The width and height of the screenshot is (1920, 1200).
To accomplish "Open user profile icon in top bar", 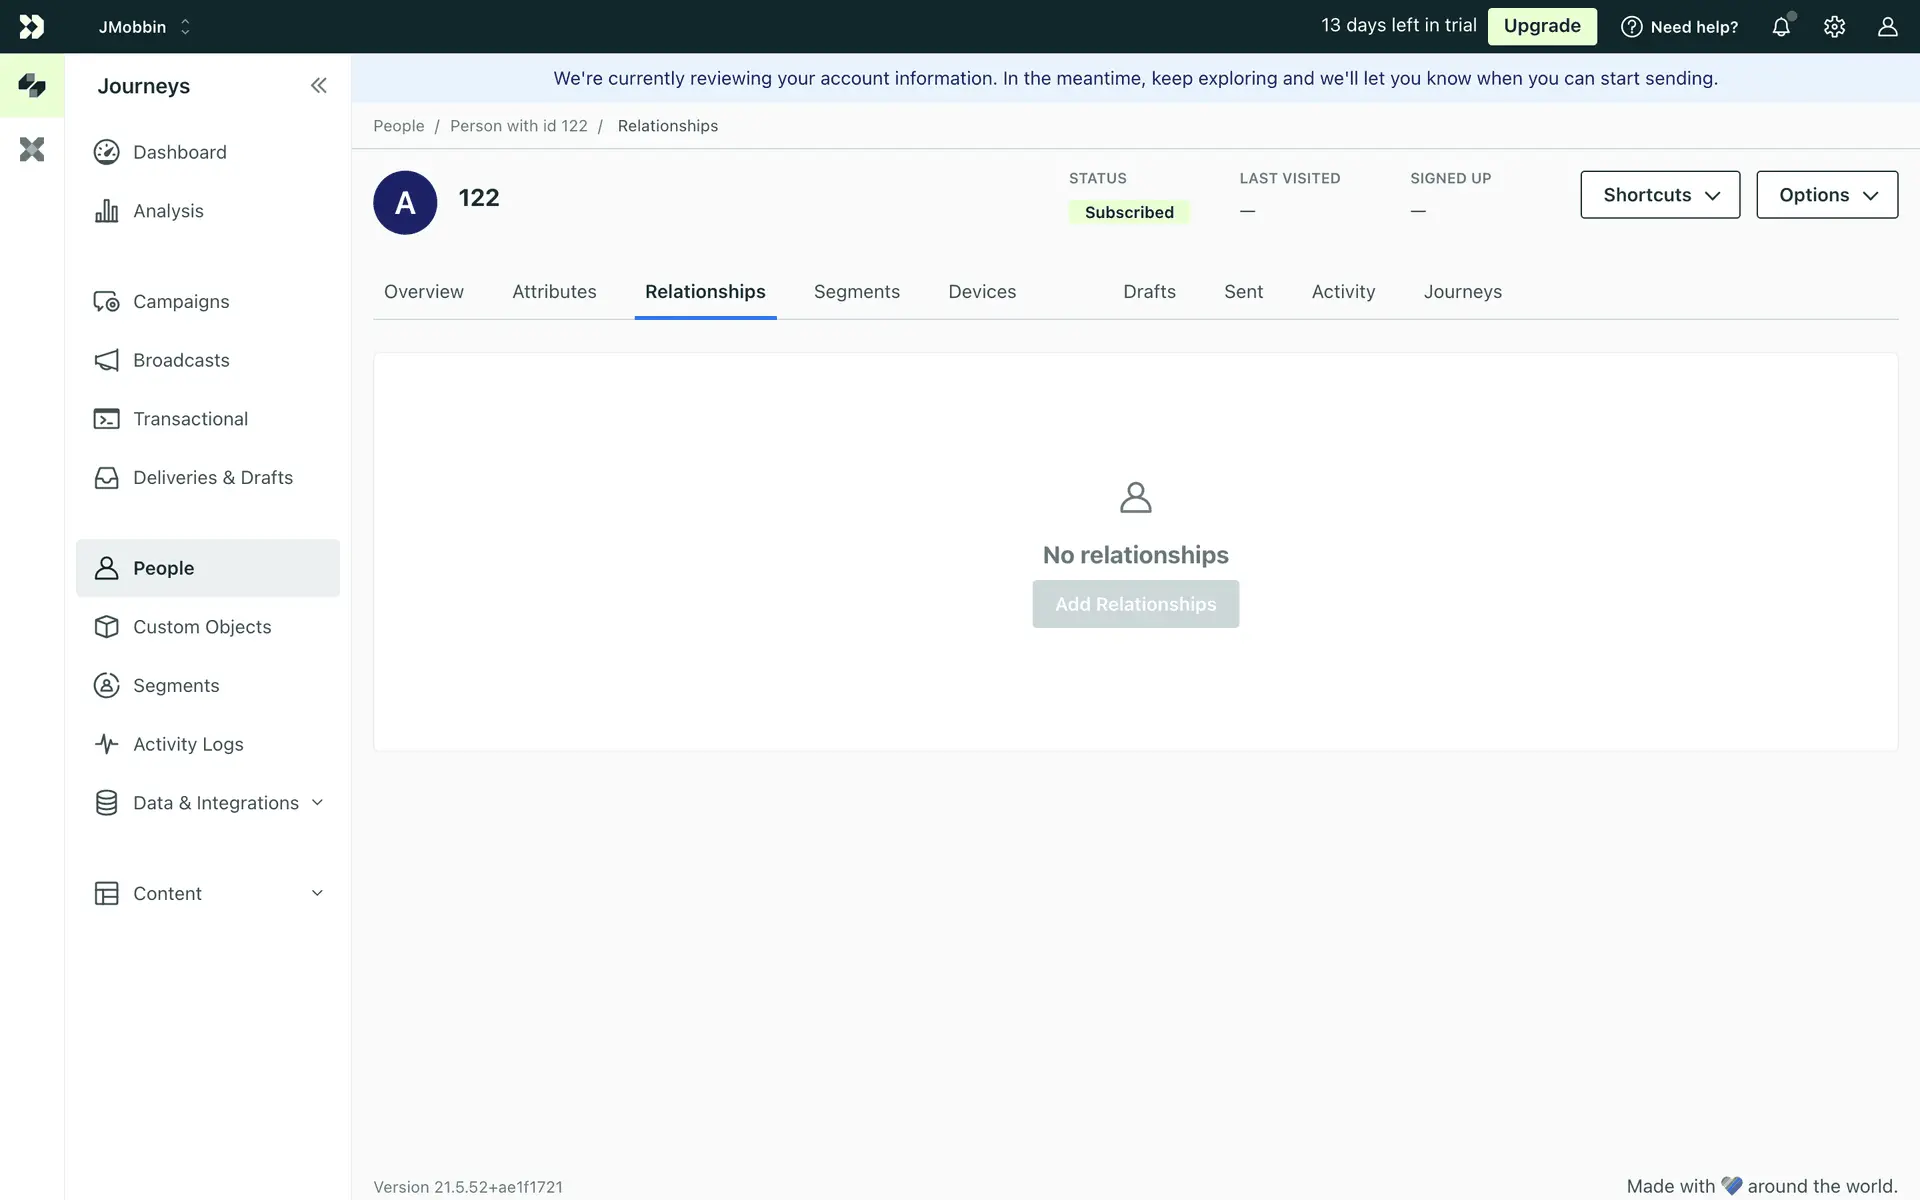I will (1887, 27).
